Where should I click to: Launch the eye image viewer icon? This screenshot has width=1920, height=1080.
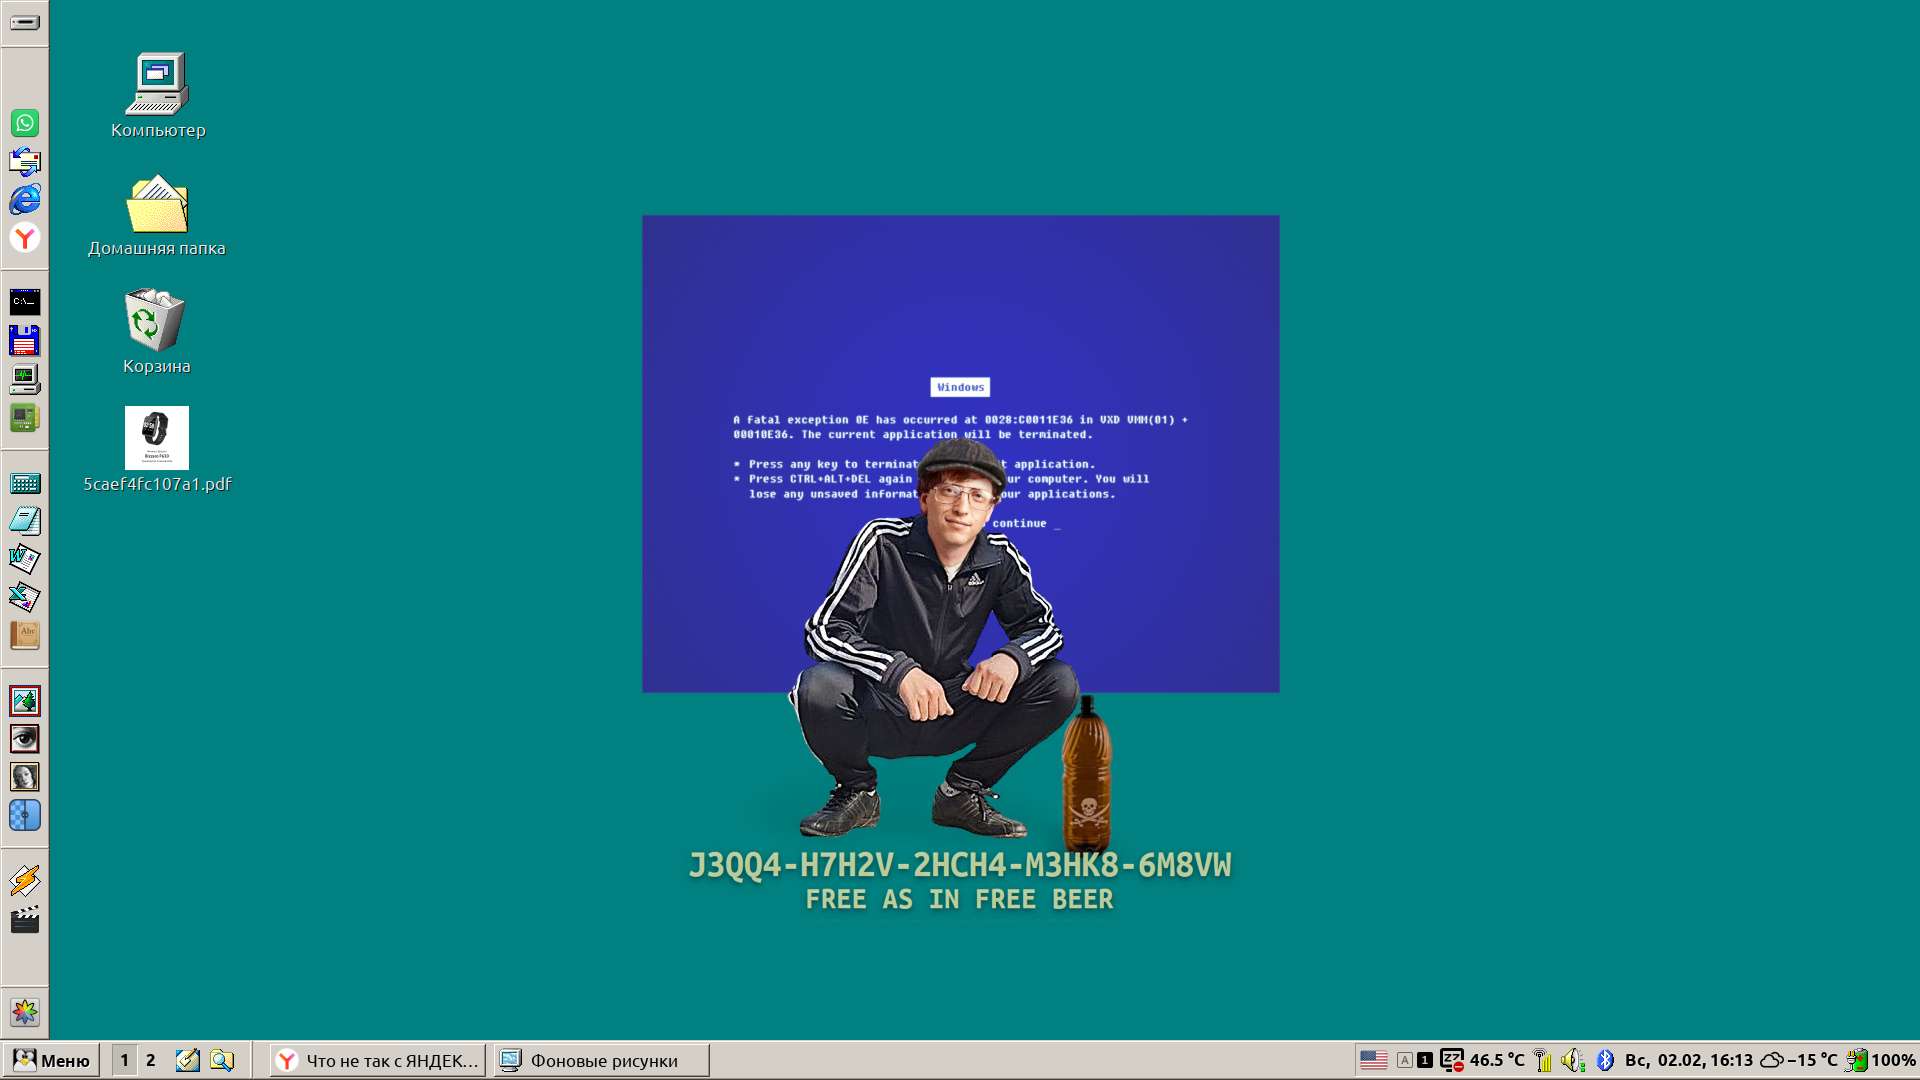click(x=24, y=739)
